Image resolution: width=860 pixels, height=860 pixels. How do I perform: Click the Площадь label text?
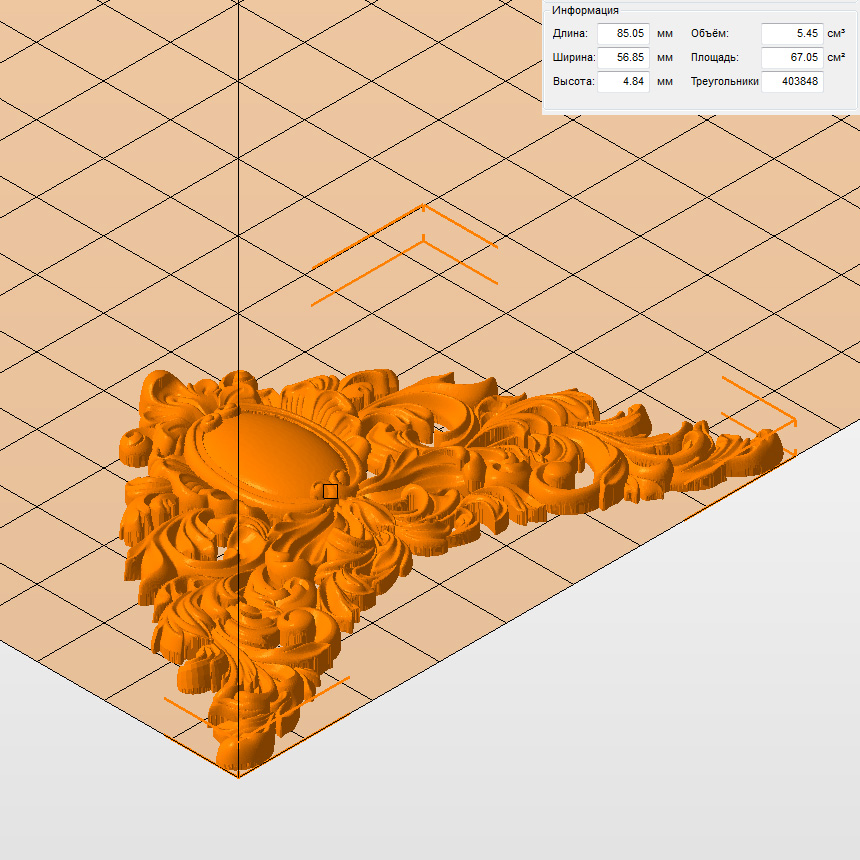point(714,58)
